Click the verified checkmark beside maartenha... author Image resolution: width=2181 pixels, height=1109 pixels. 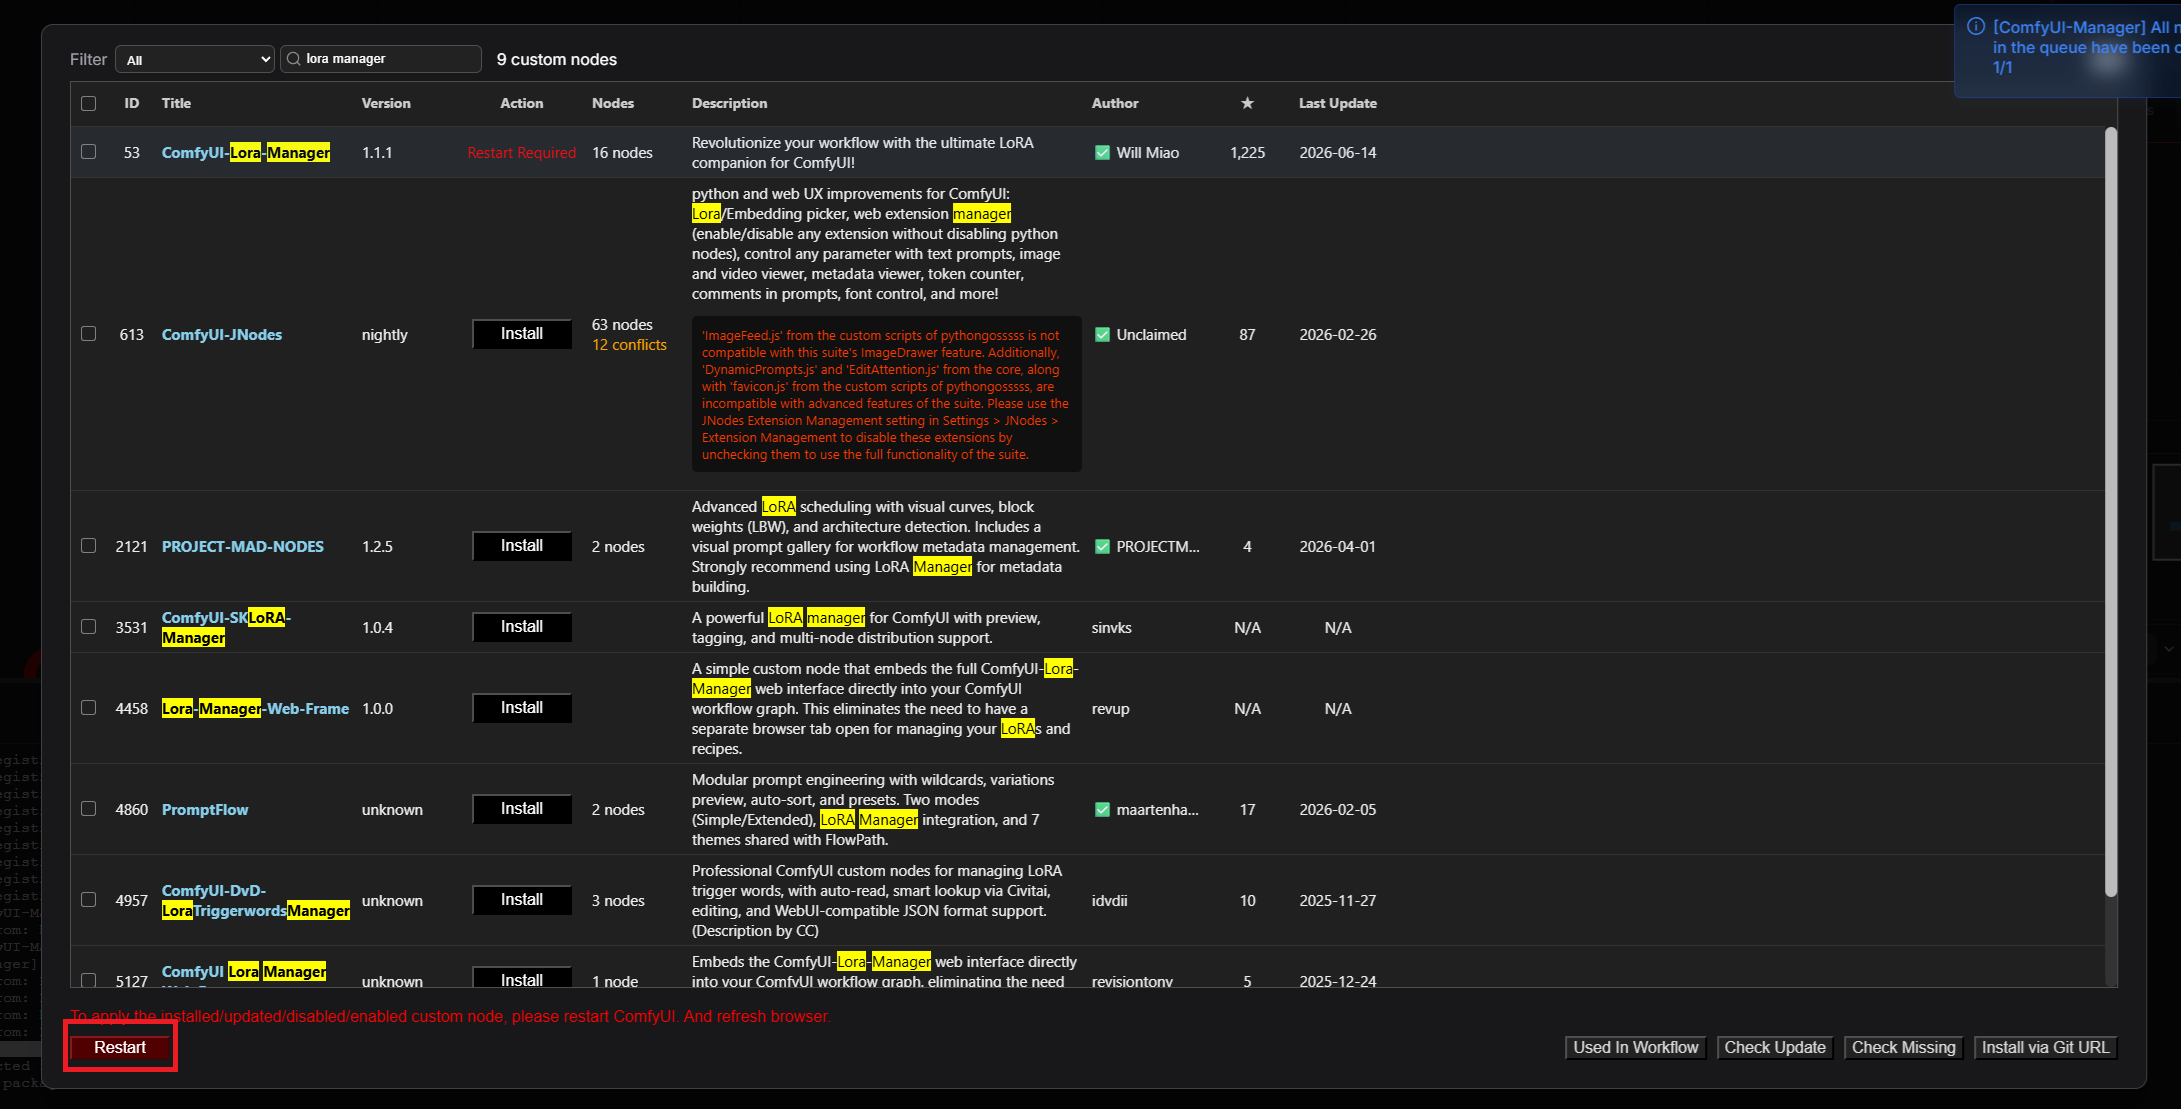[1102, 810]
